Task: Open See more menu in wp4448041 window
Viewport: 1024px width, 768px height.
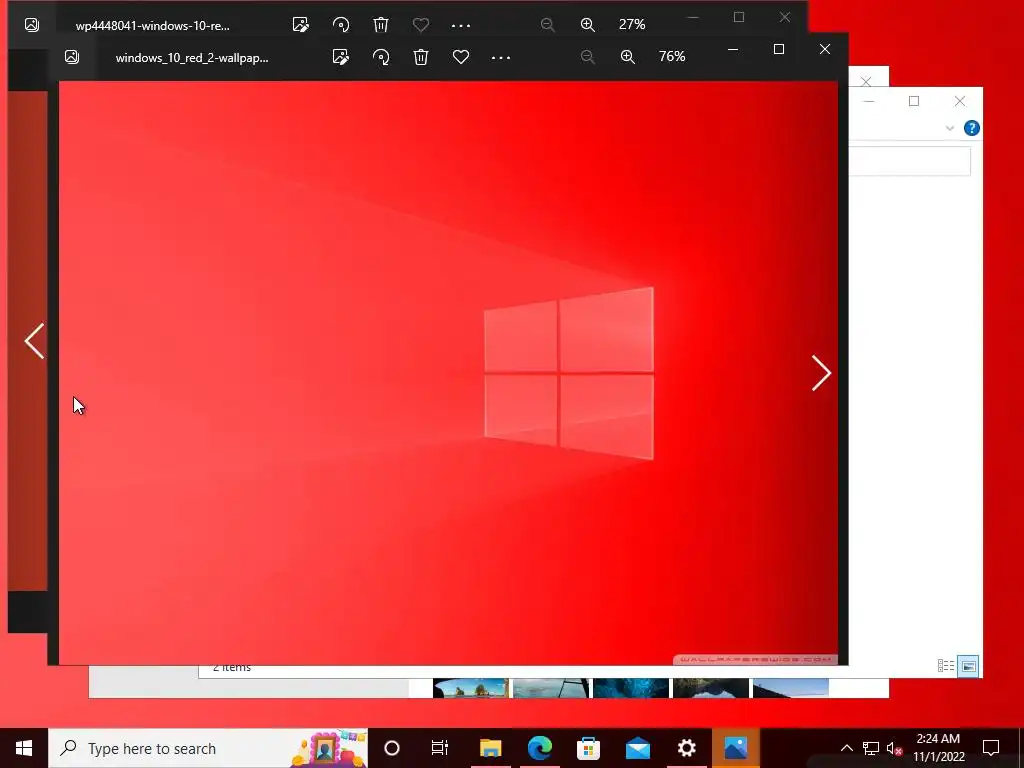Action: coord(461,25)
